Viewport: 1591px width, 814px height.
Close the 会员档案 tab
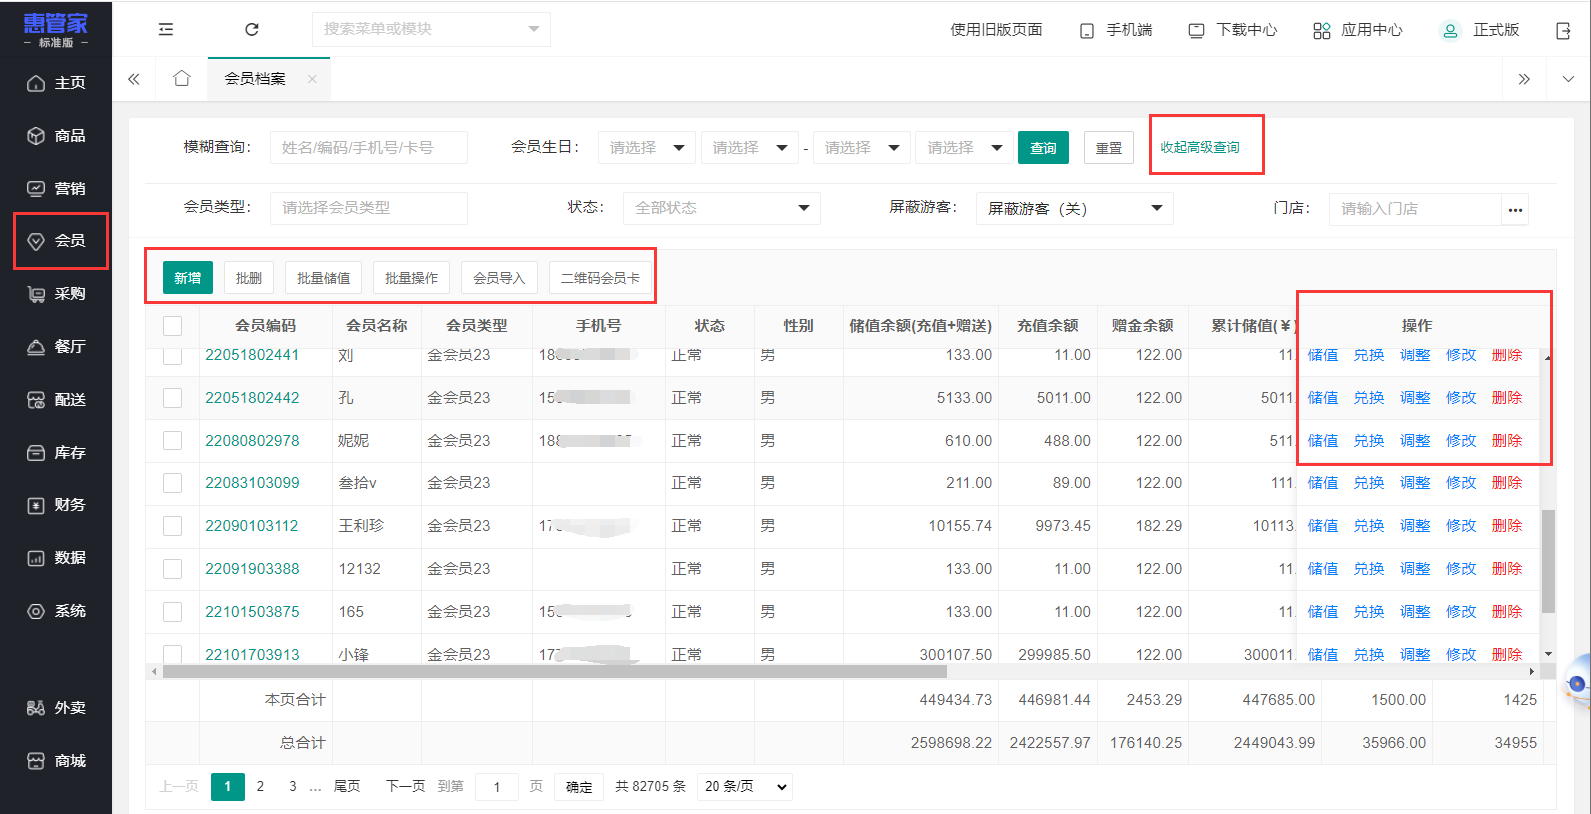tap(312, 79)
